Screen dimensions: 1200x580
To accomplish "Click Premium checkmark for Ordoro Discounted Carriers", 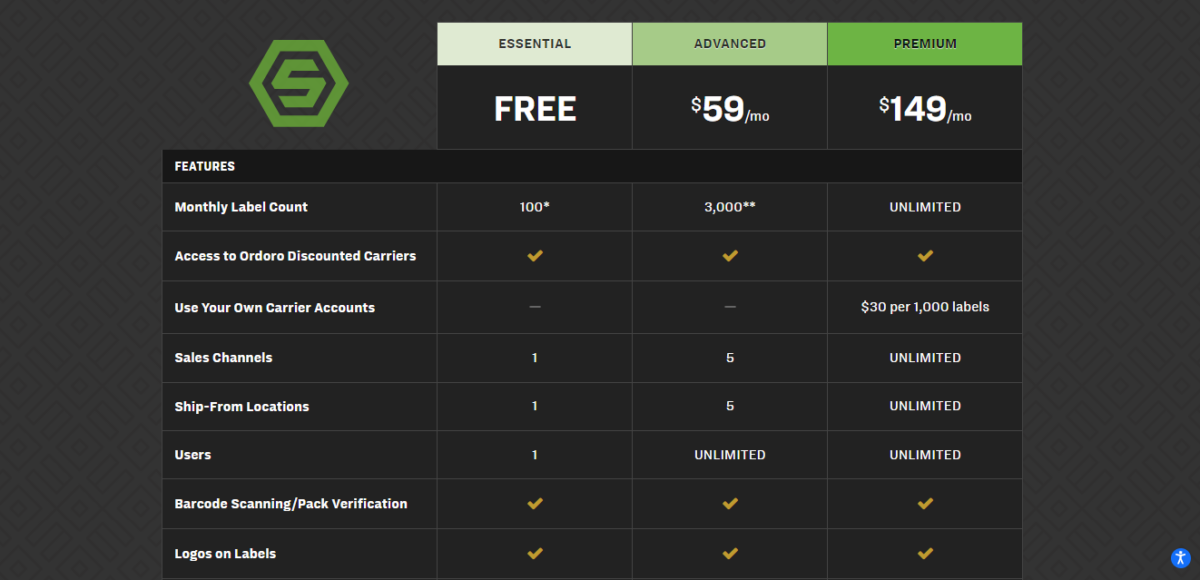I will (x=925, y=256).
